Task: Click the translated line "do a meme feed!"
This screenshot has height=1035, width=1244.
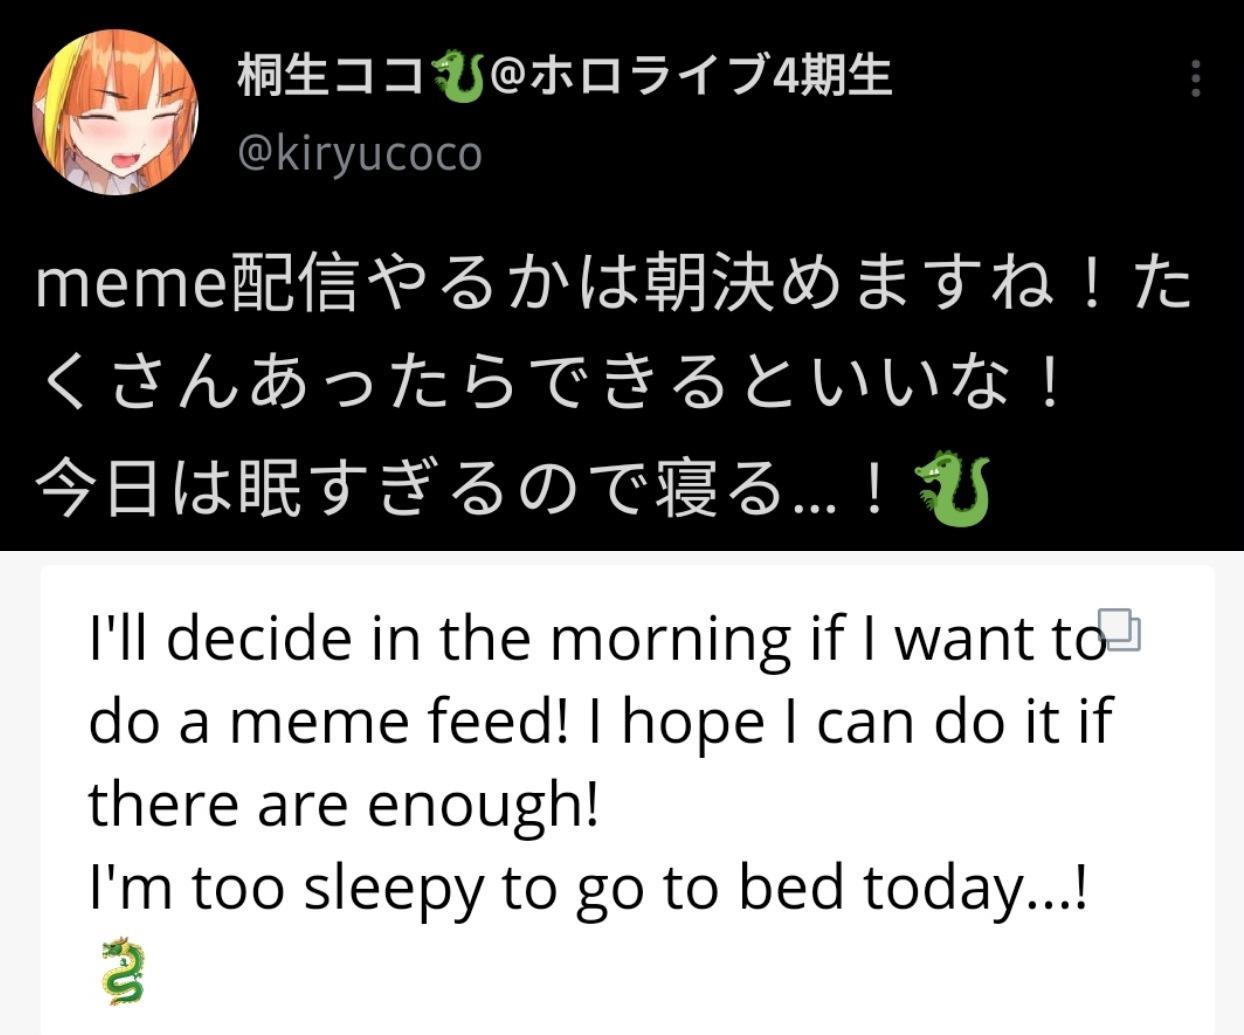Action: (x=328, y=722)
